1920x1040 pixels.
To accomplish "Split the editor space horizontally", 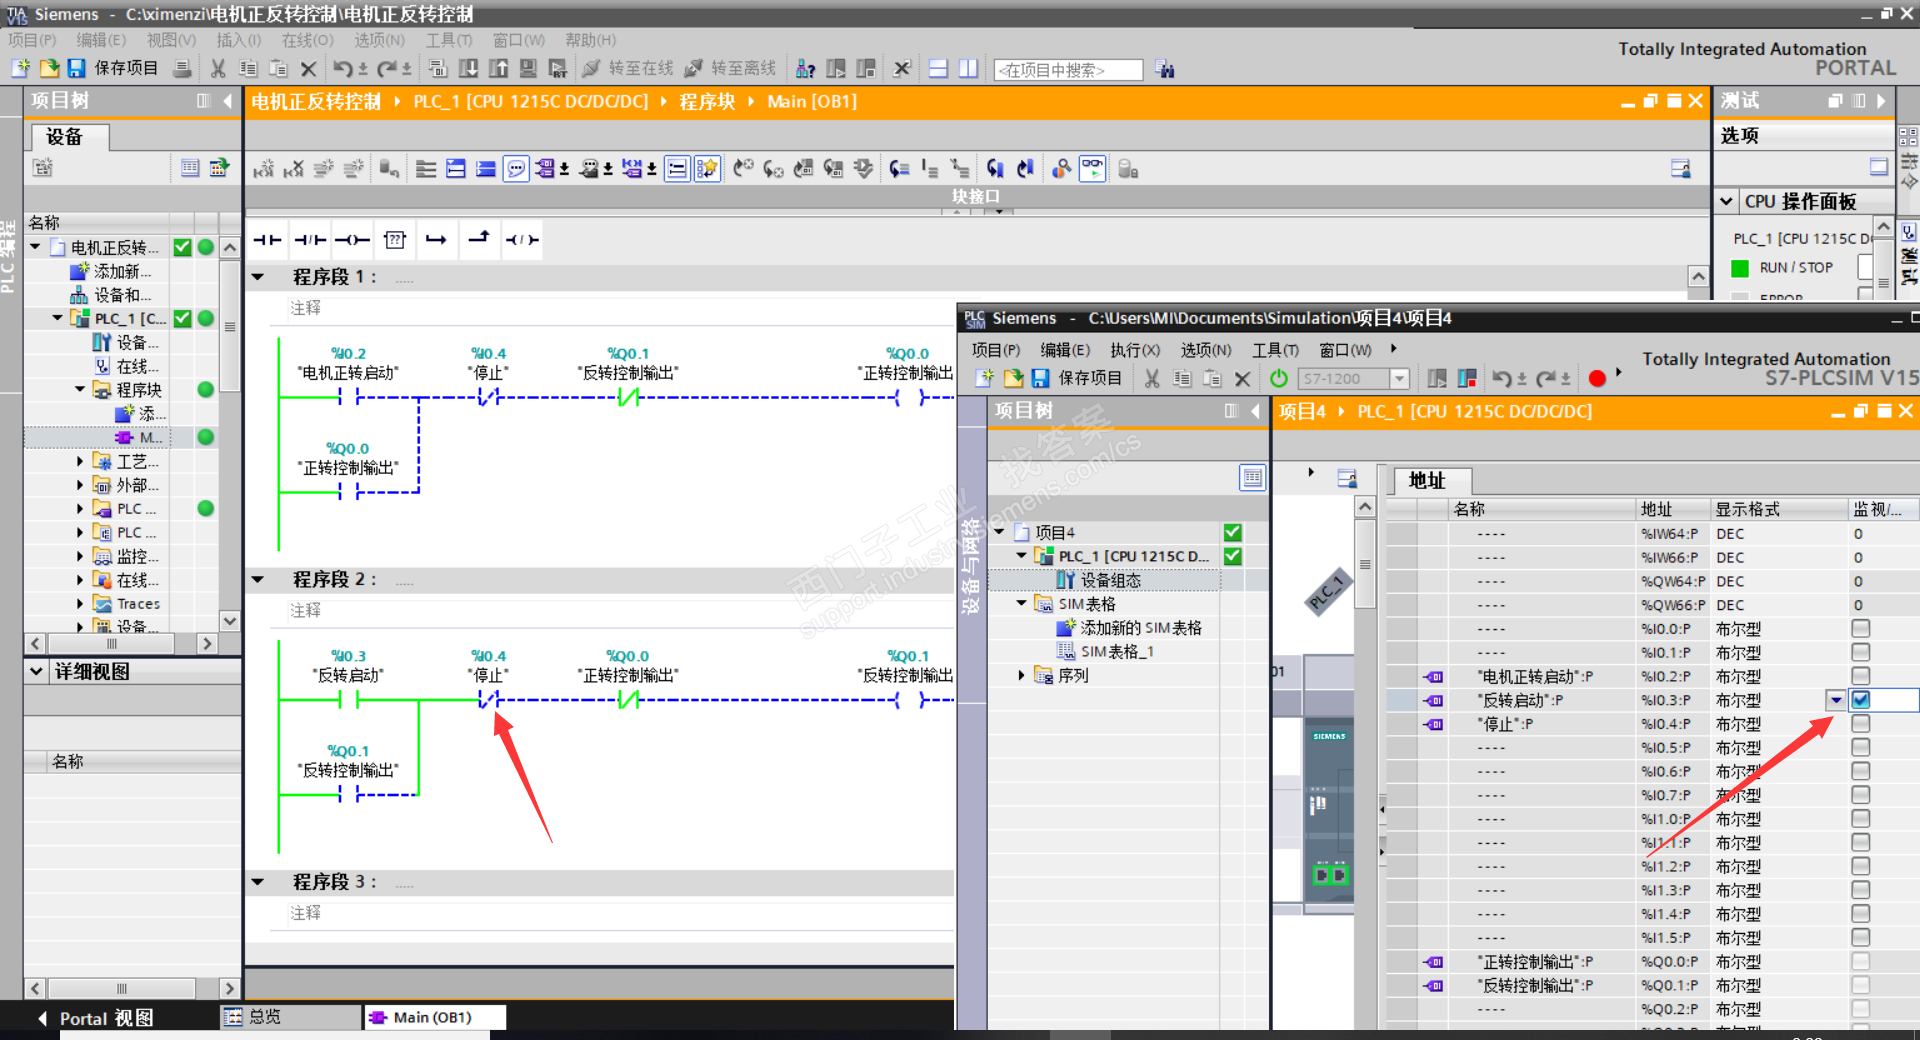I will 938,68.
